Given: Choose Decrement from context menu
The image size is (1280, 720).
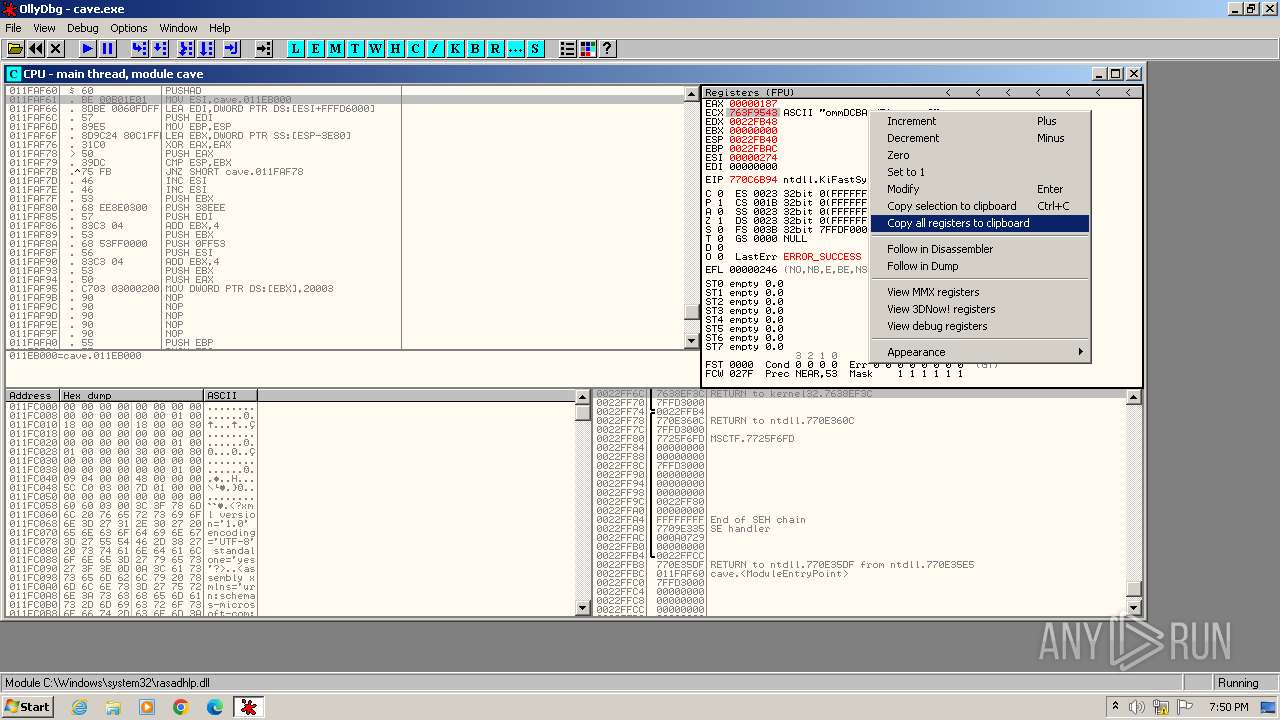Looking at the screenshot, I should [x=980, y=138].
